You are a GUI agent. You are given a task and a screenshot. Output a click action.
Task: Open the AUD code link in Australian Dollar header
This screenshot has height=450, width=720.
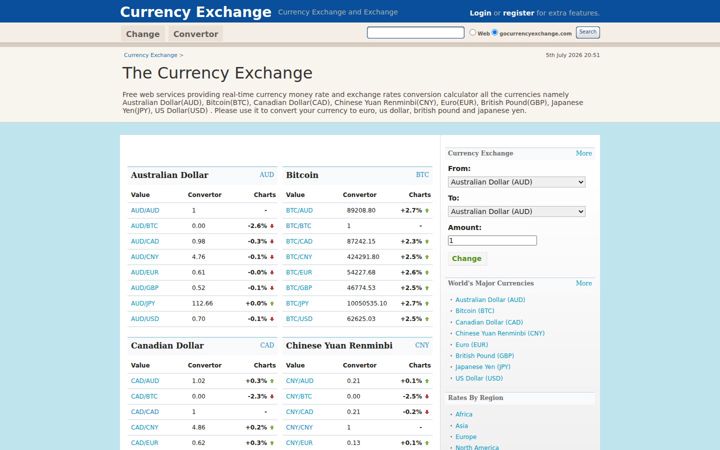pos(267,175)
